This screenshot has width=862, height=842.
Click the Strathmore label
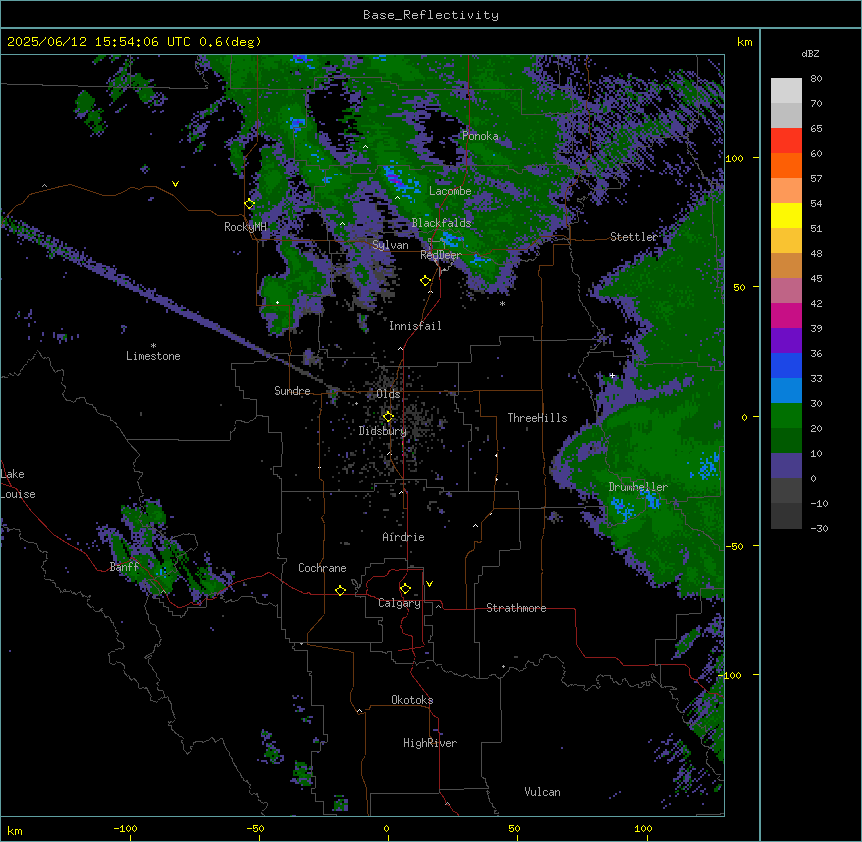516,608
